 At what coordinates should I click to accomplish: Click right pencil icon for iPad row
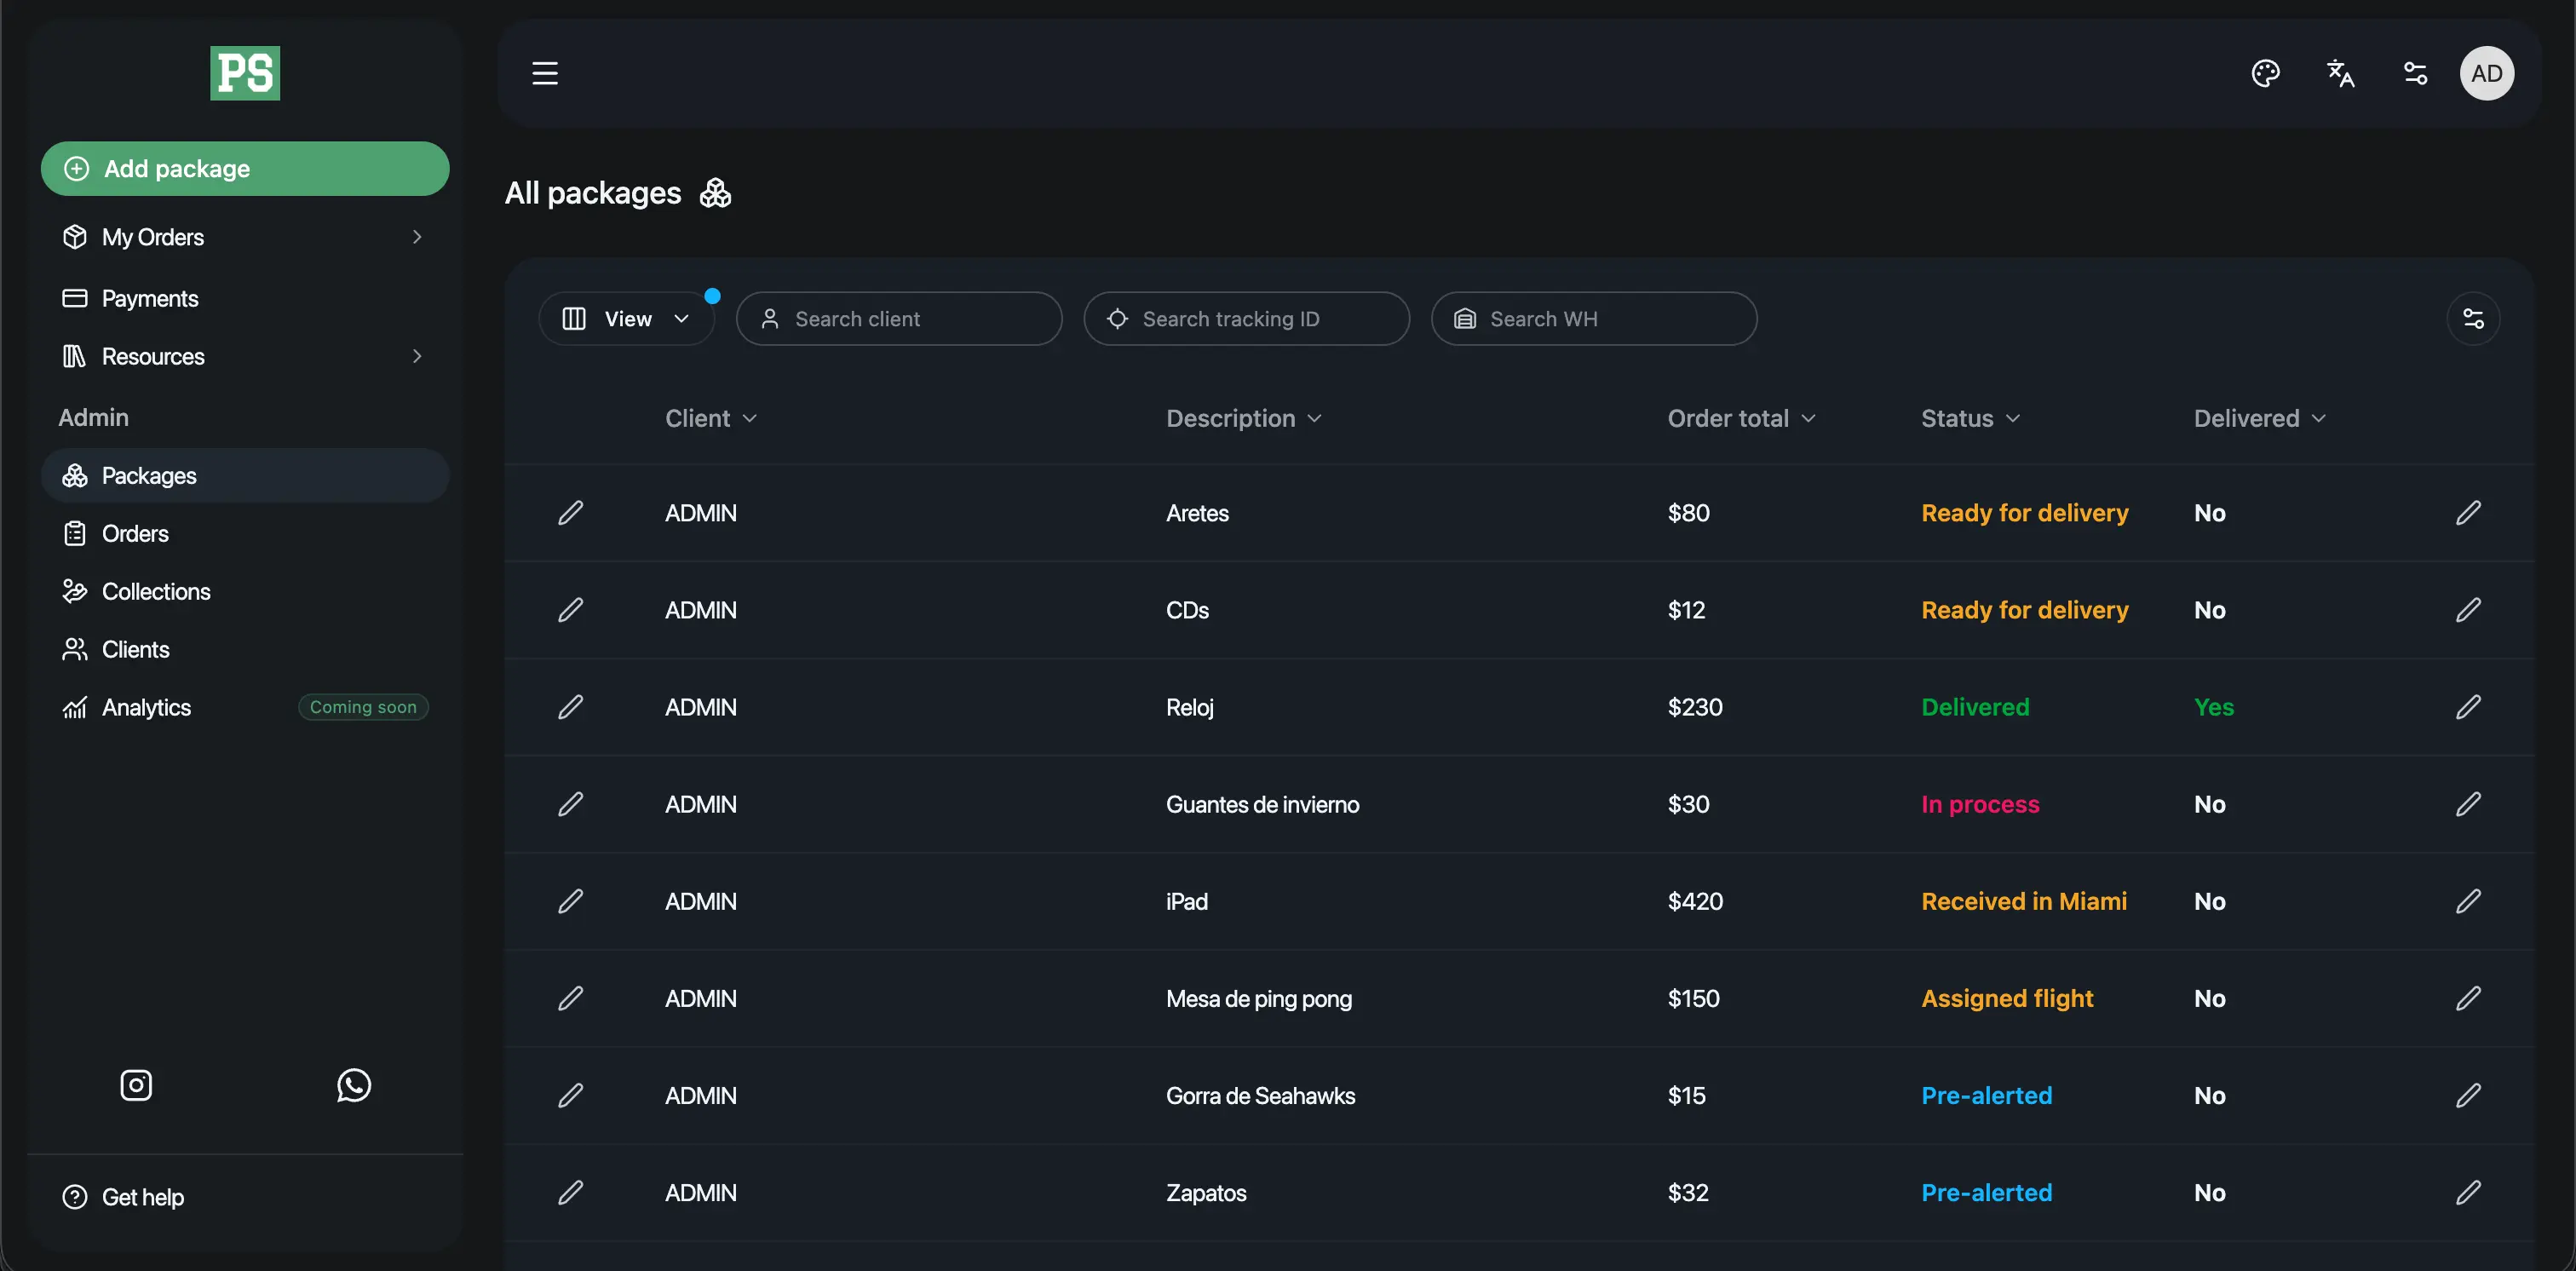[x=2468, y=901]
